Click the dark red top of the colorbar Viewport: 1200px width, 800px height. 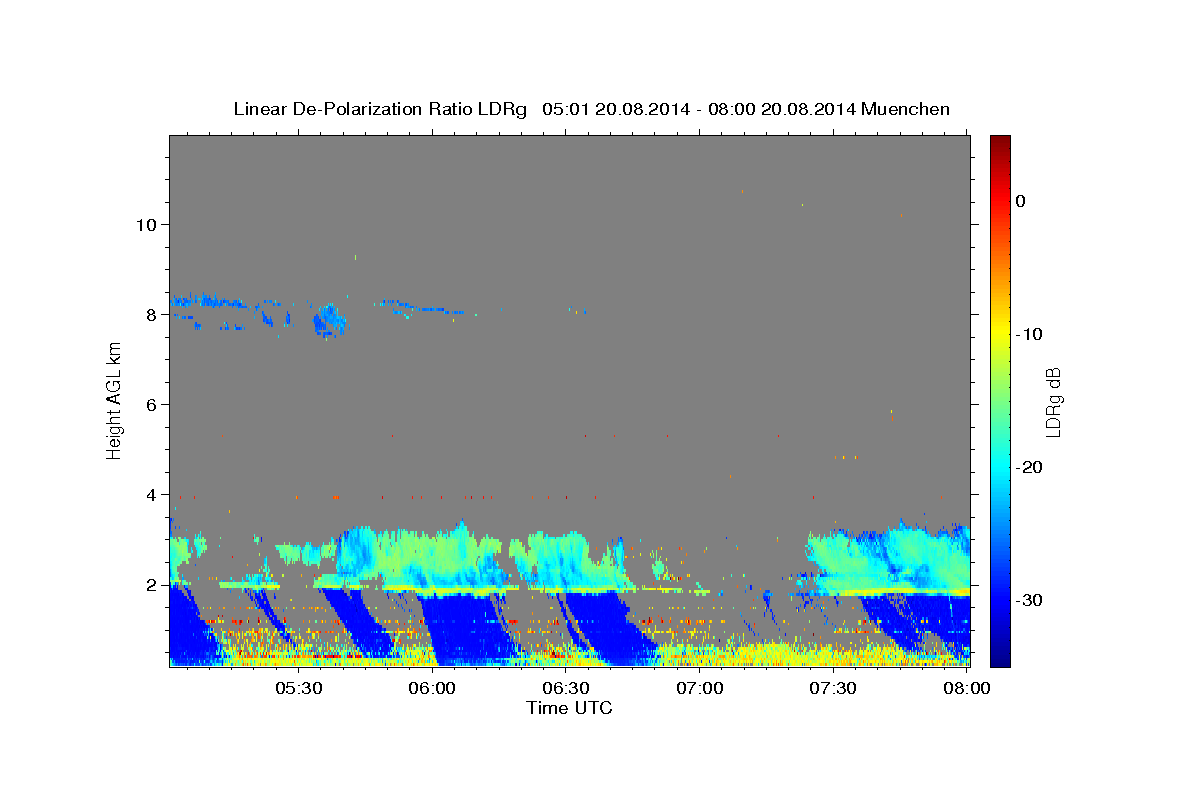point(999,145)
